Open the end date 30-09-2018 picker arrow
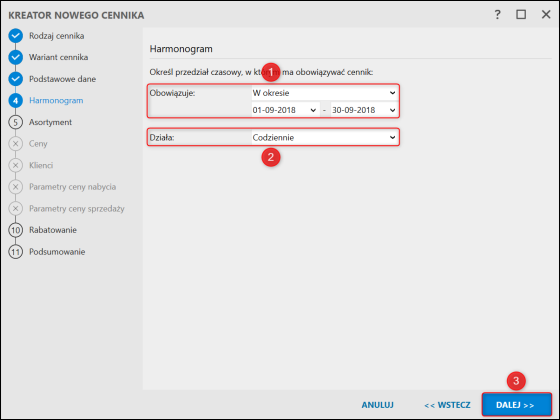Screen dimensions: 560x420 coord(392,110)
